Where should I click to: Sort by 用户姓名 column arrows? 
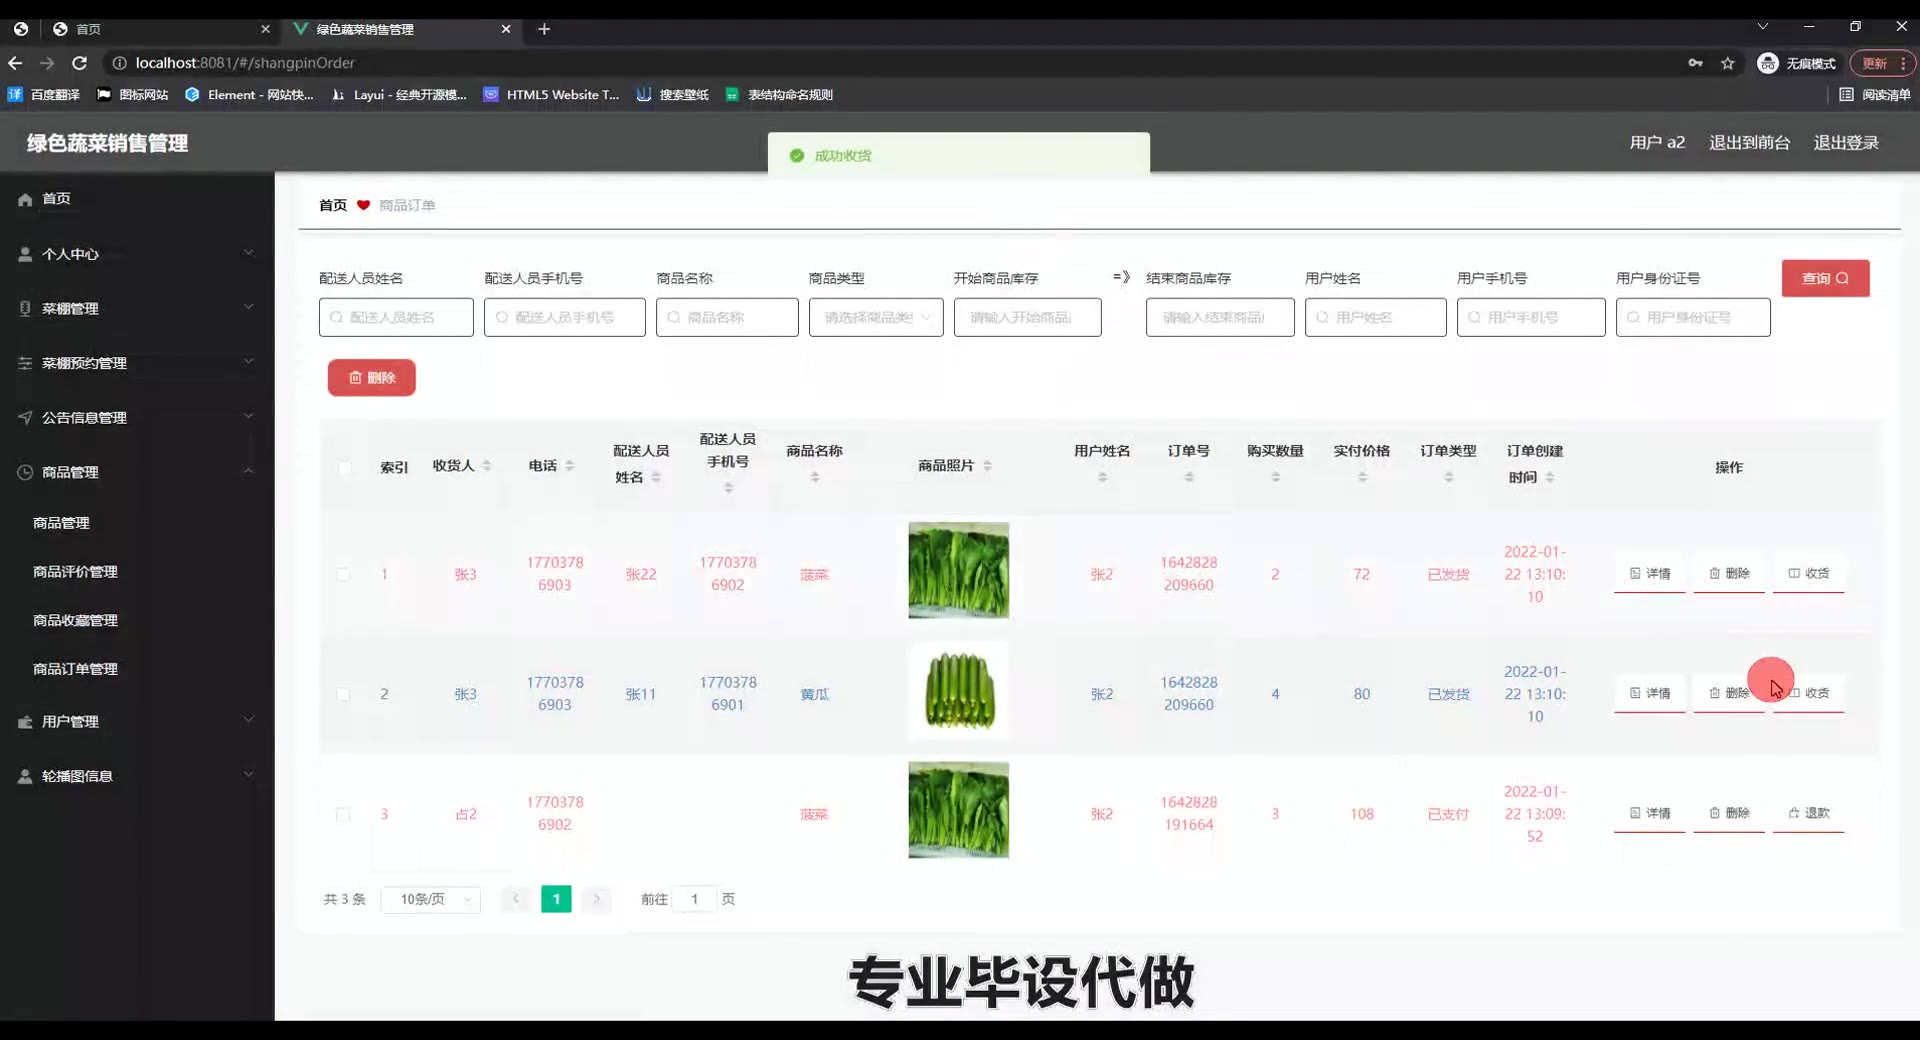1103,477
